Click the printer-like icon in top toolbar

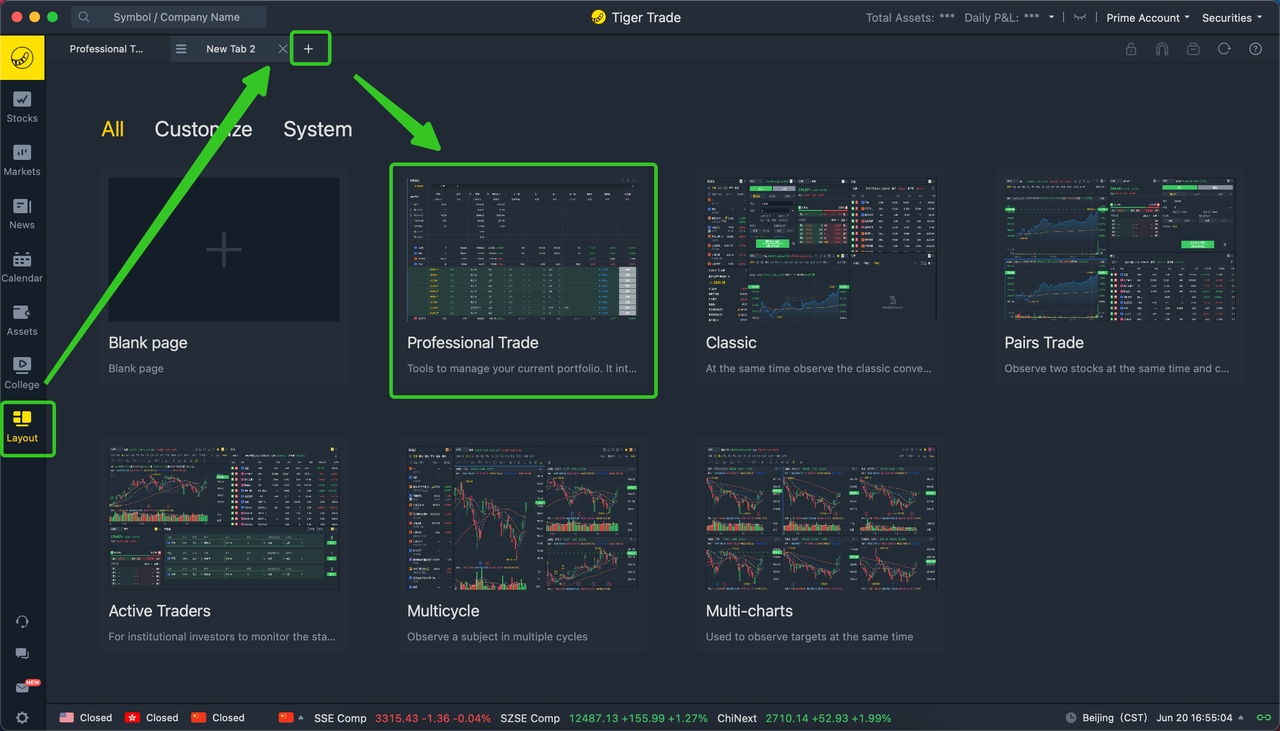pyautogui.click(x=1193, y=49)
